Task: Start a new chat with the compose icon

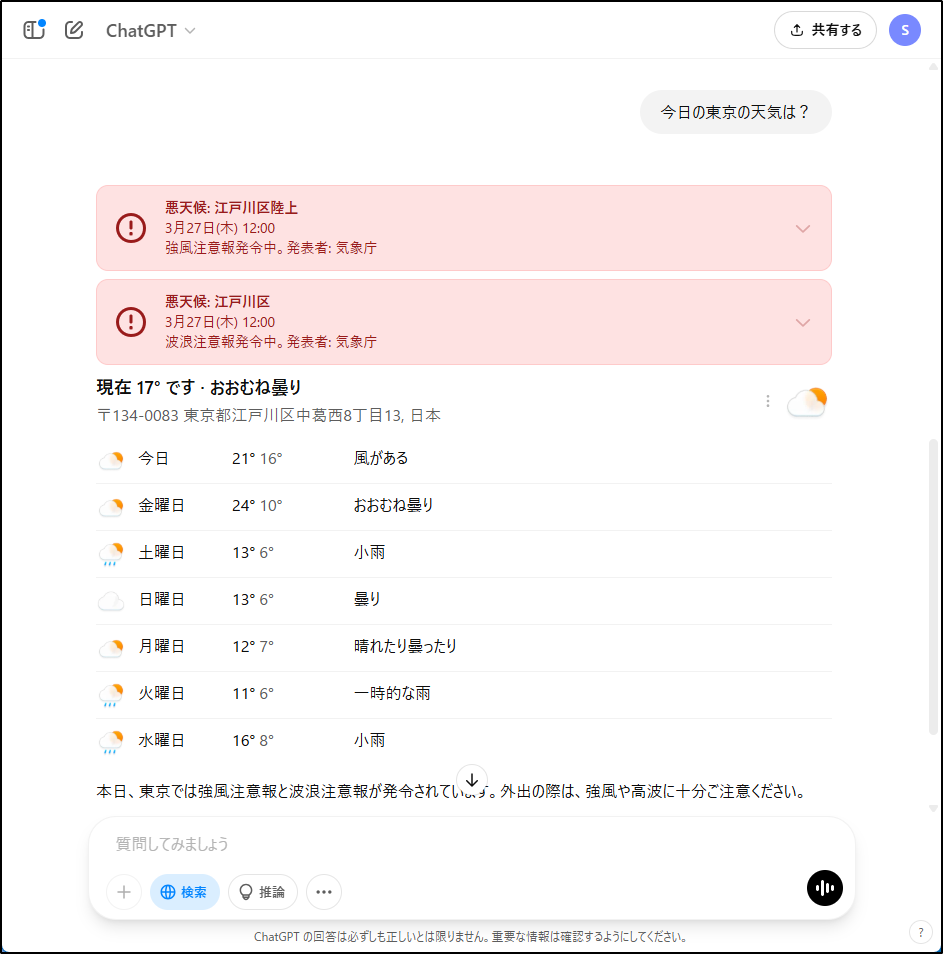Action: click(x=73, y=30)
